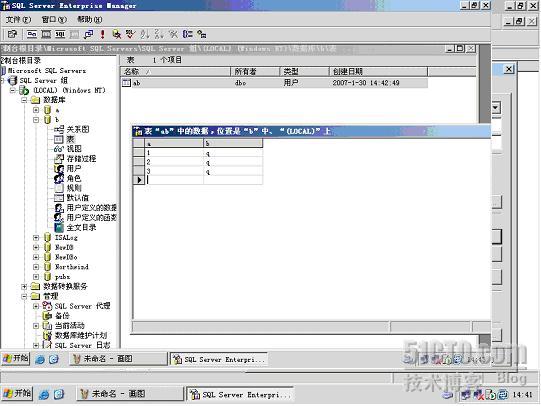The height and width of the screenshot is (406, 541).
Task: Sort tables by the 类型 column header
Action: 304,71
